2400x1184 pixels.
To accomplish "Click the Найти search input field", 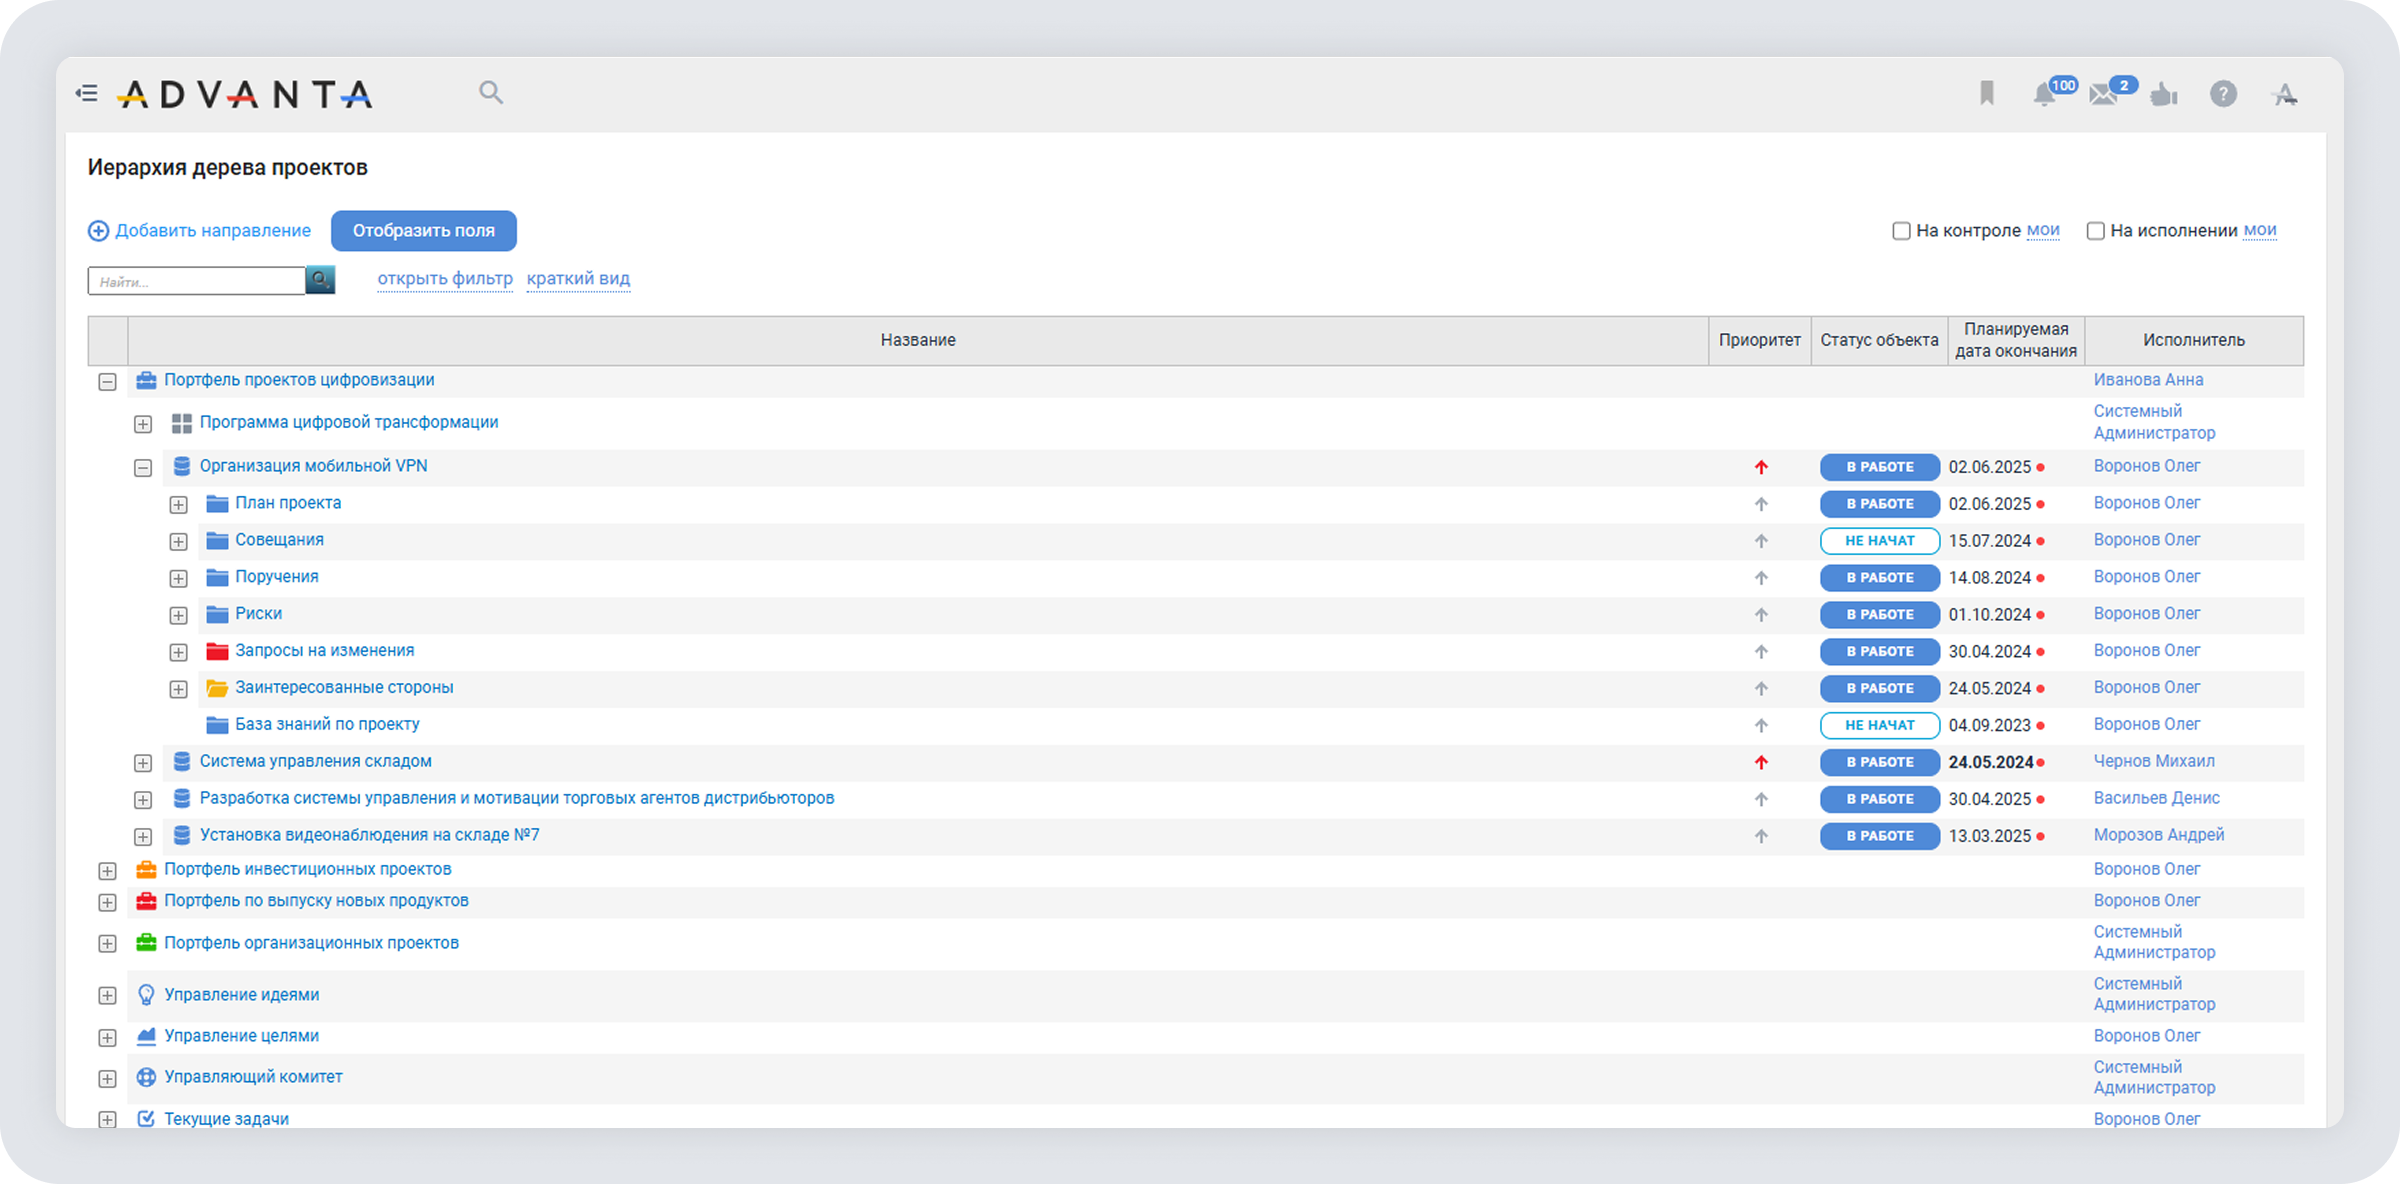I will click(x=196, y=281).
